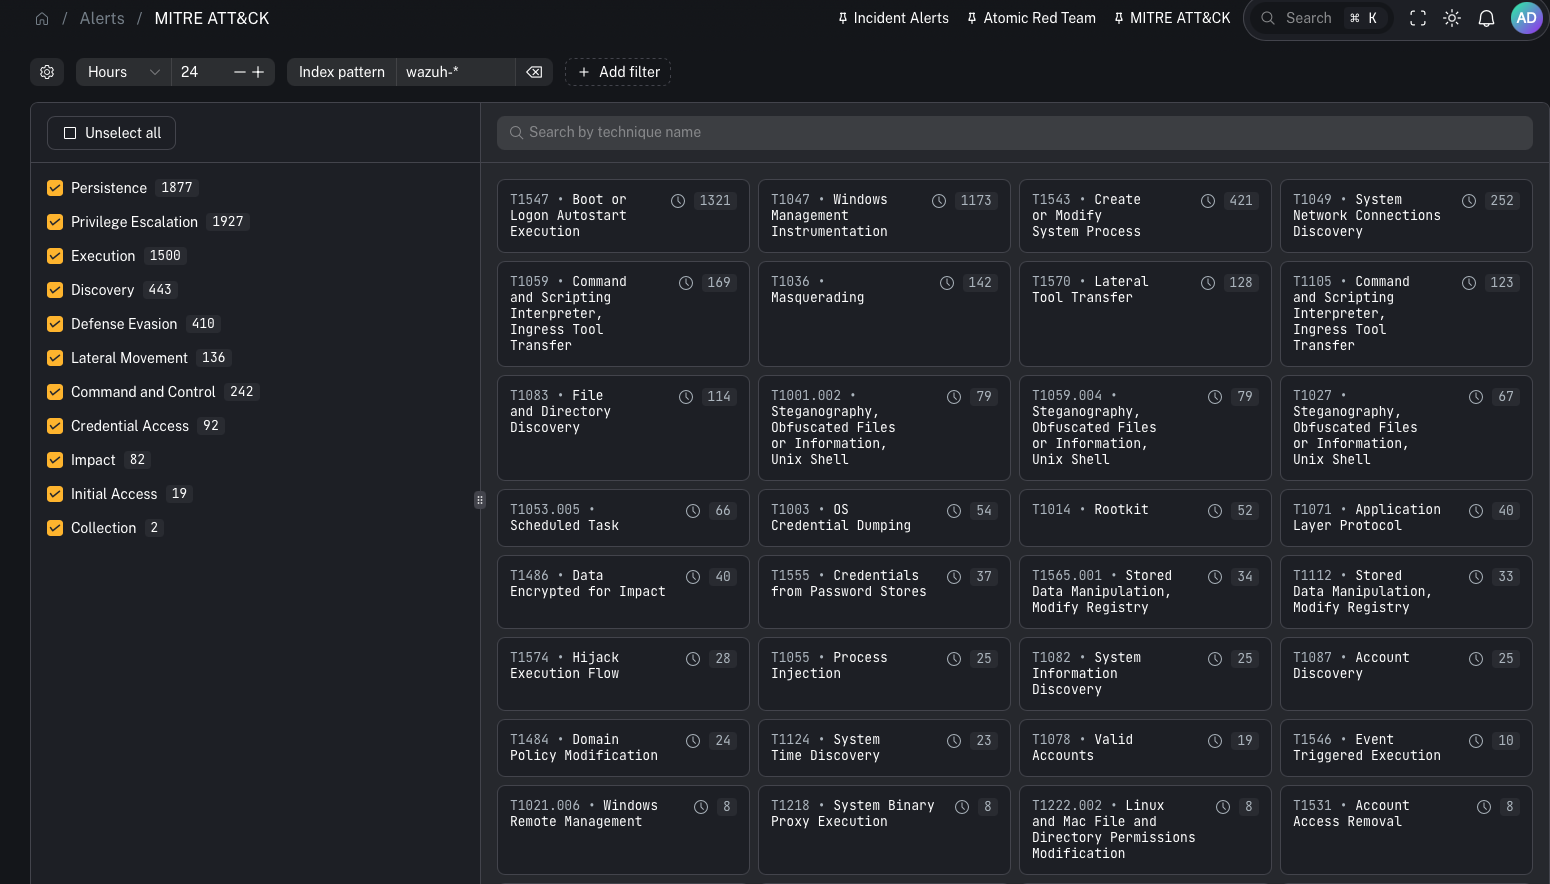
Task: Navigate to Alerts breadcrumb
Action: 102,18
